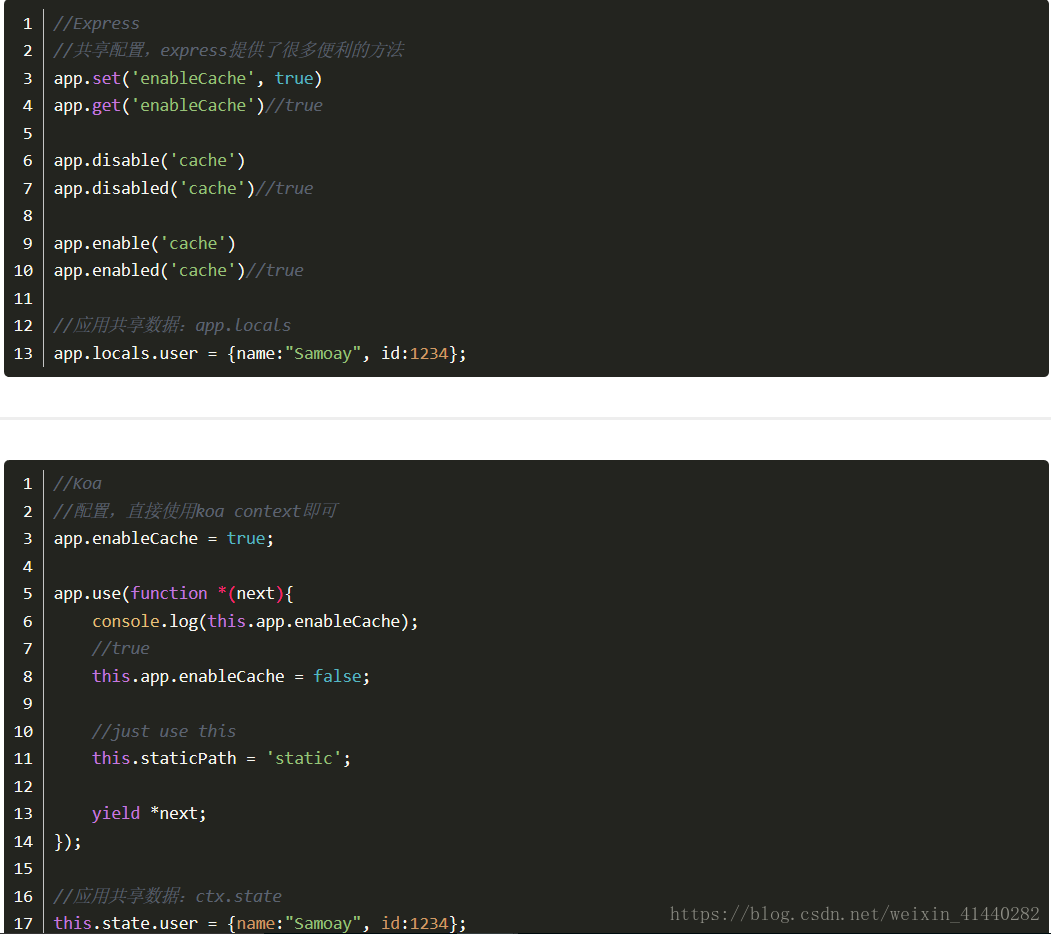Click the line app.enable('cache')
The height and width of the screenshot is (934, 1051).
pos(145,243)
